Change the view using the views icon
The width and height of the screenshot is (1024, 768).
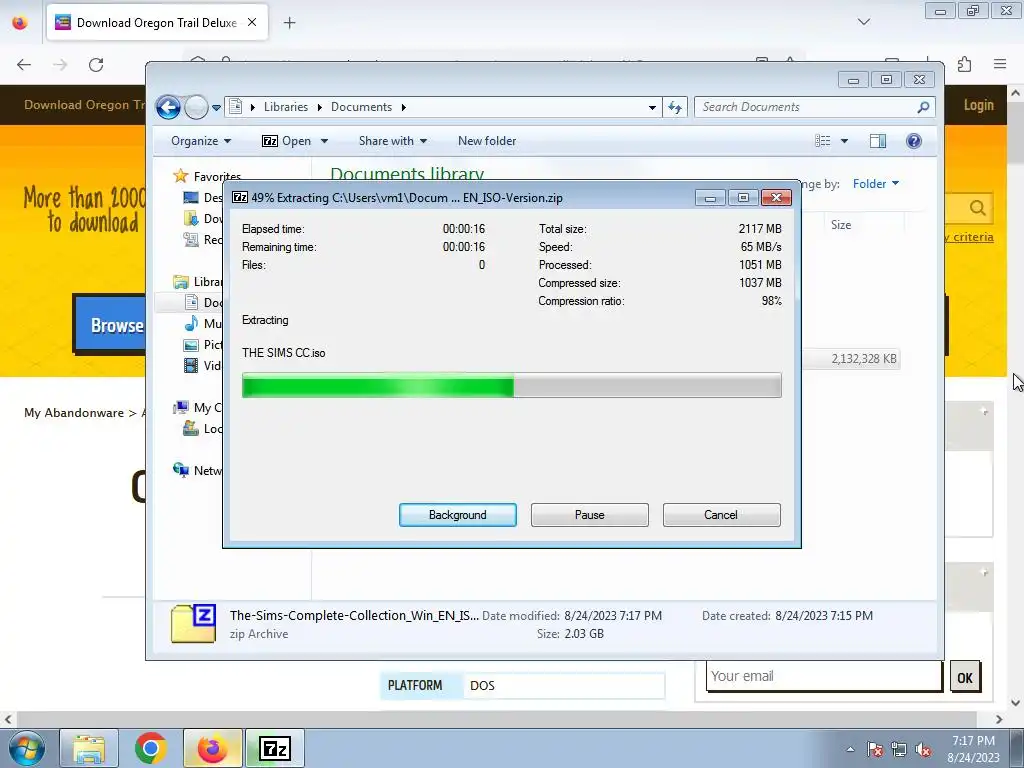823,141
